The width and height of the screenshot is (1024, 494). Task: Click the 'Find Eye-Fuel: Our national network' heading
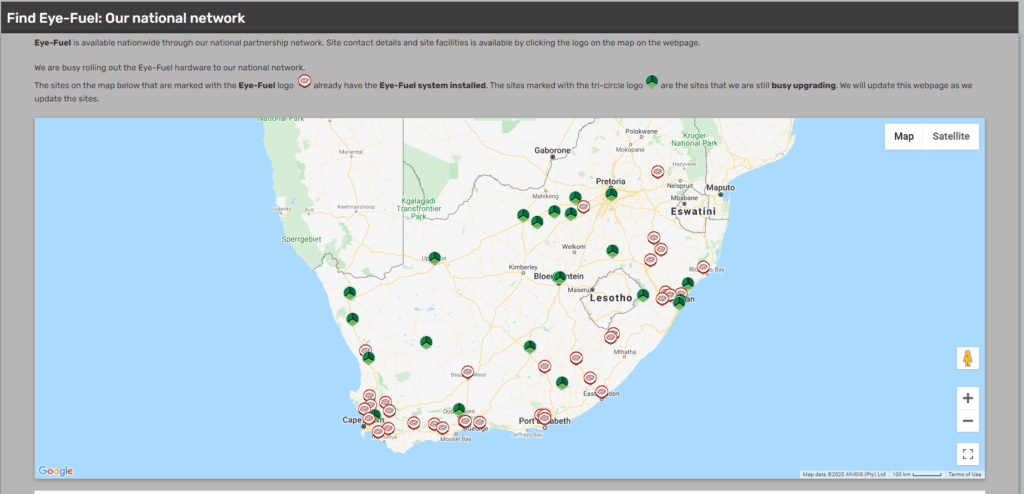126,18
